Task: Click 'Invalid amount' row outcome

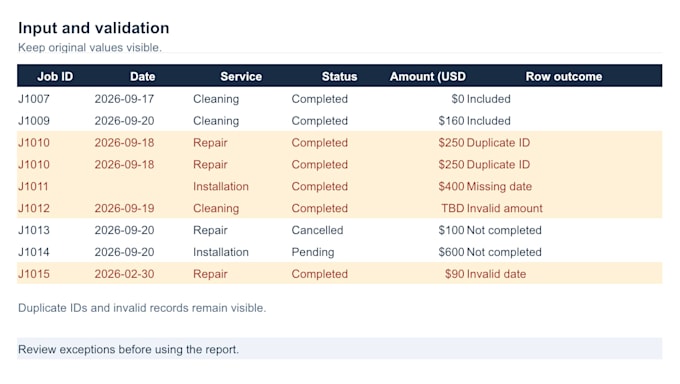Action: pos(504,208)
